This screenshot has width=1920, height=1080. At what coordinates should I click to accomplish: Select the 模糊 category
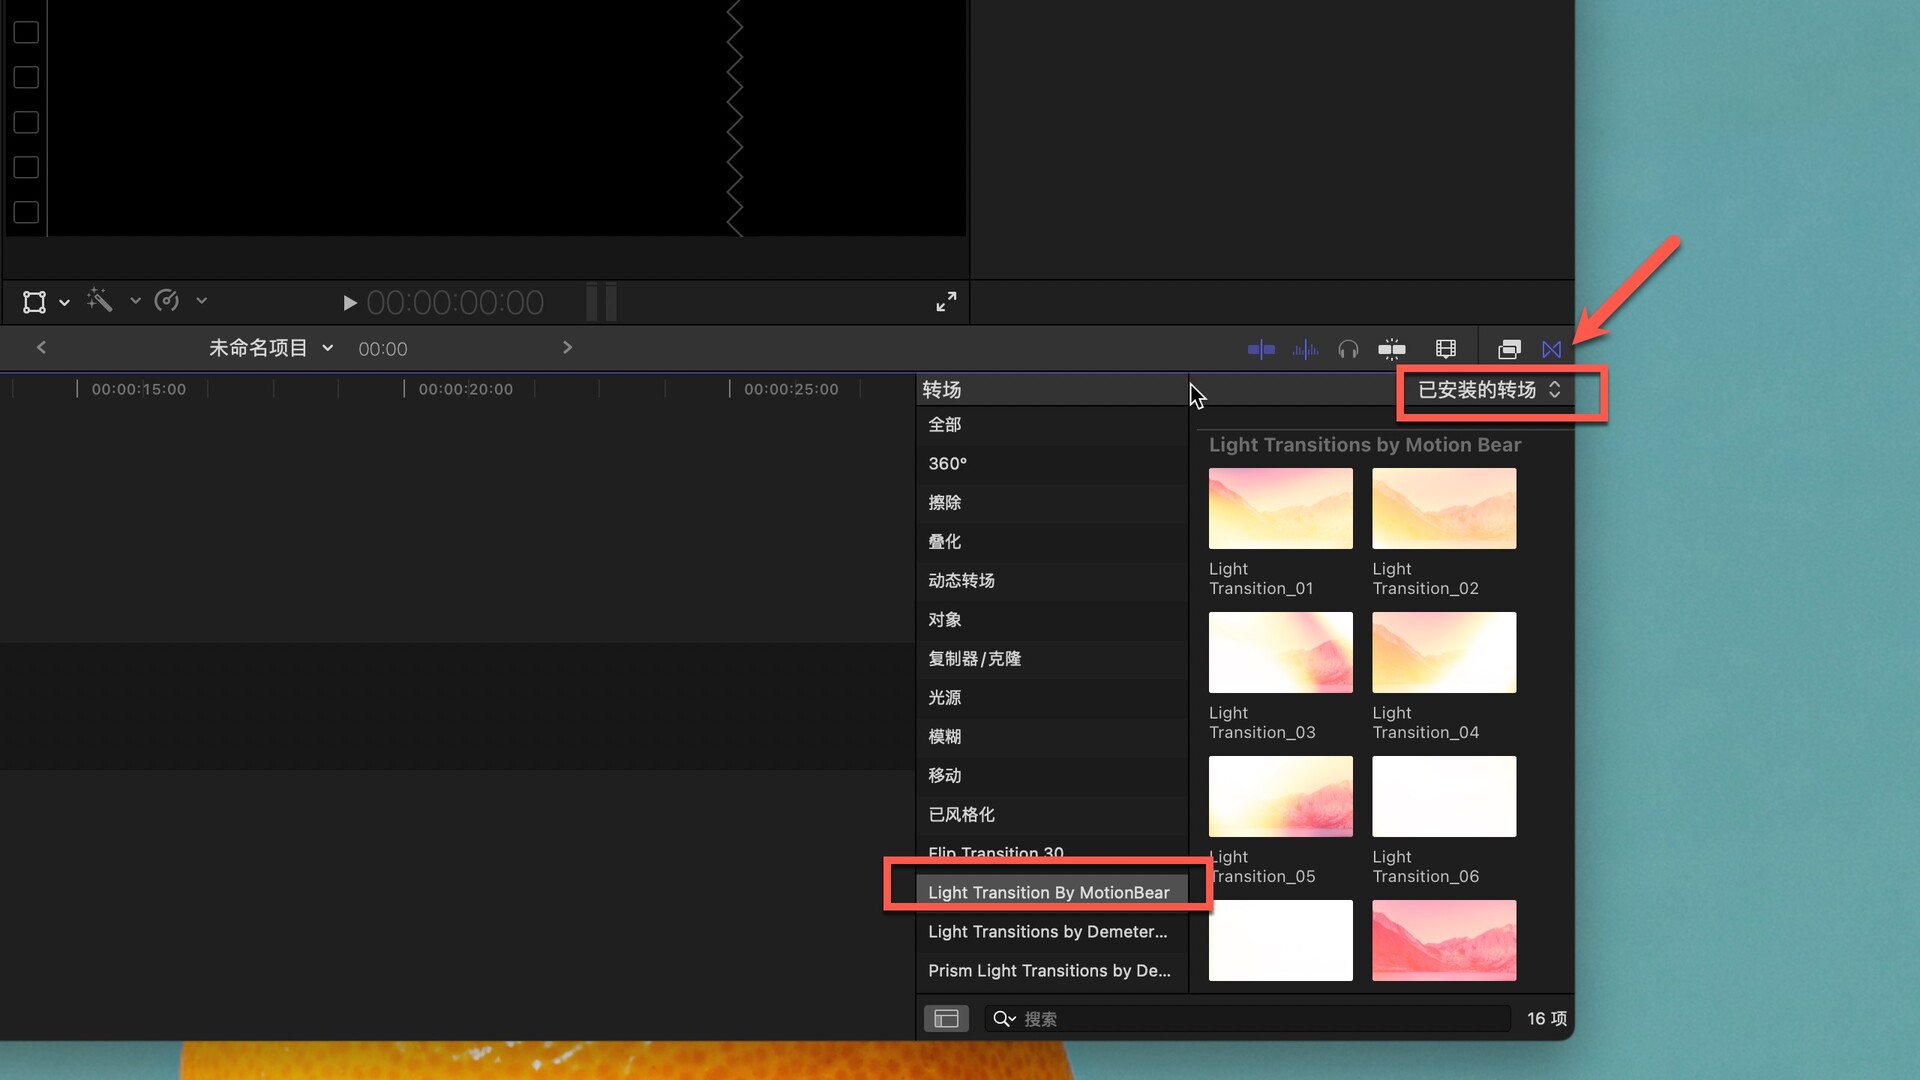click(x=1052, y=736)
